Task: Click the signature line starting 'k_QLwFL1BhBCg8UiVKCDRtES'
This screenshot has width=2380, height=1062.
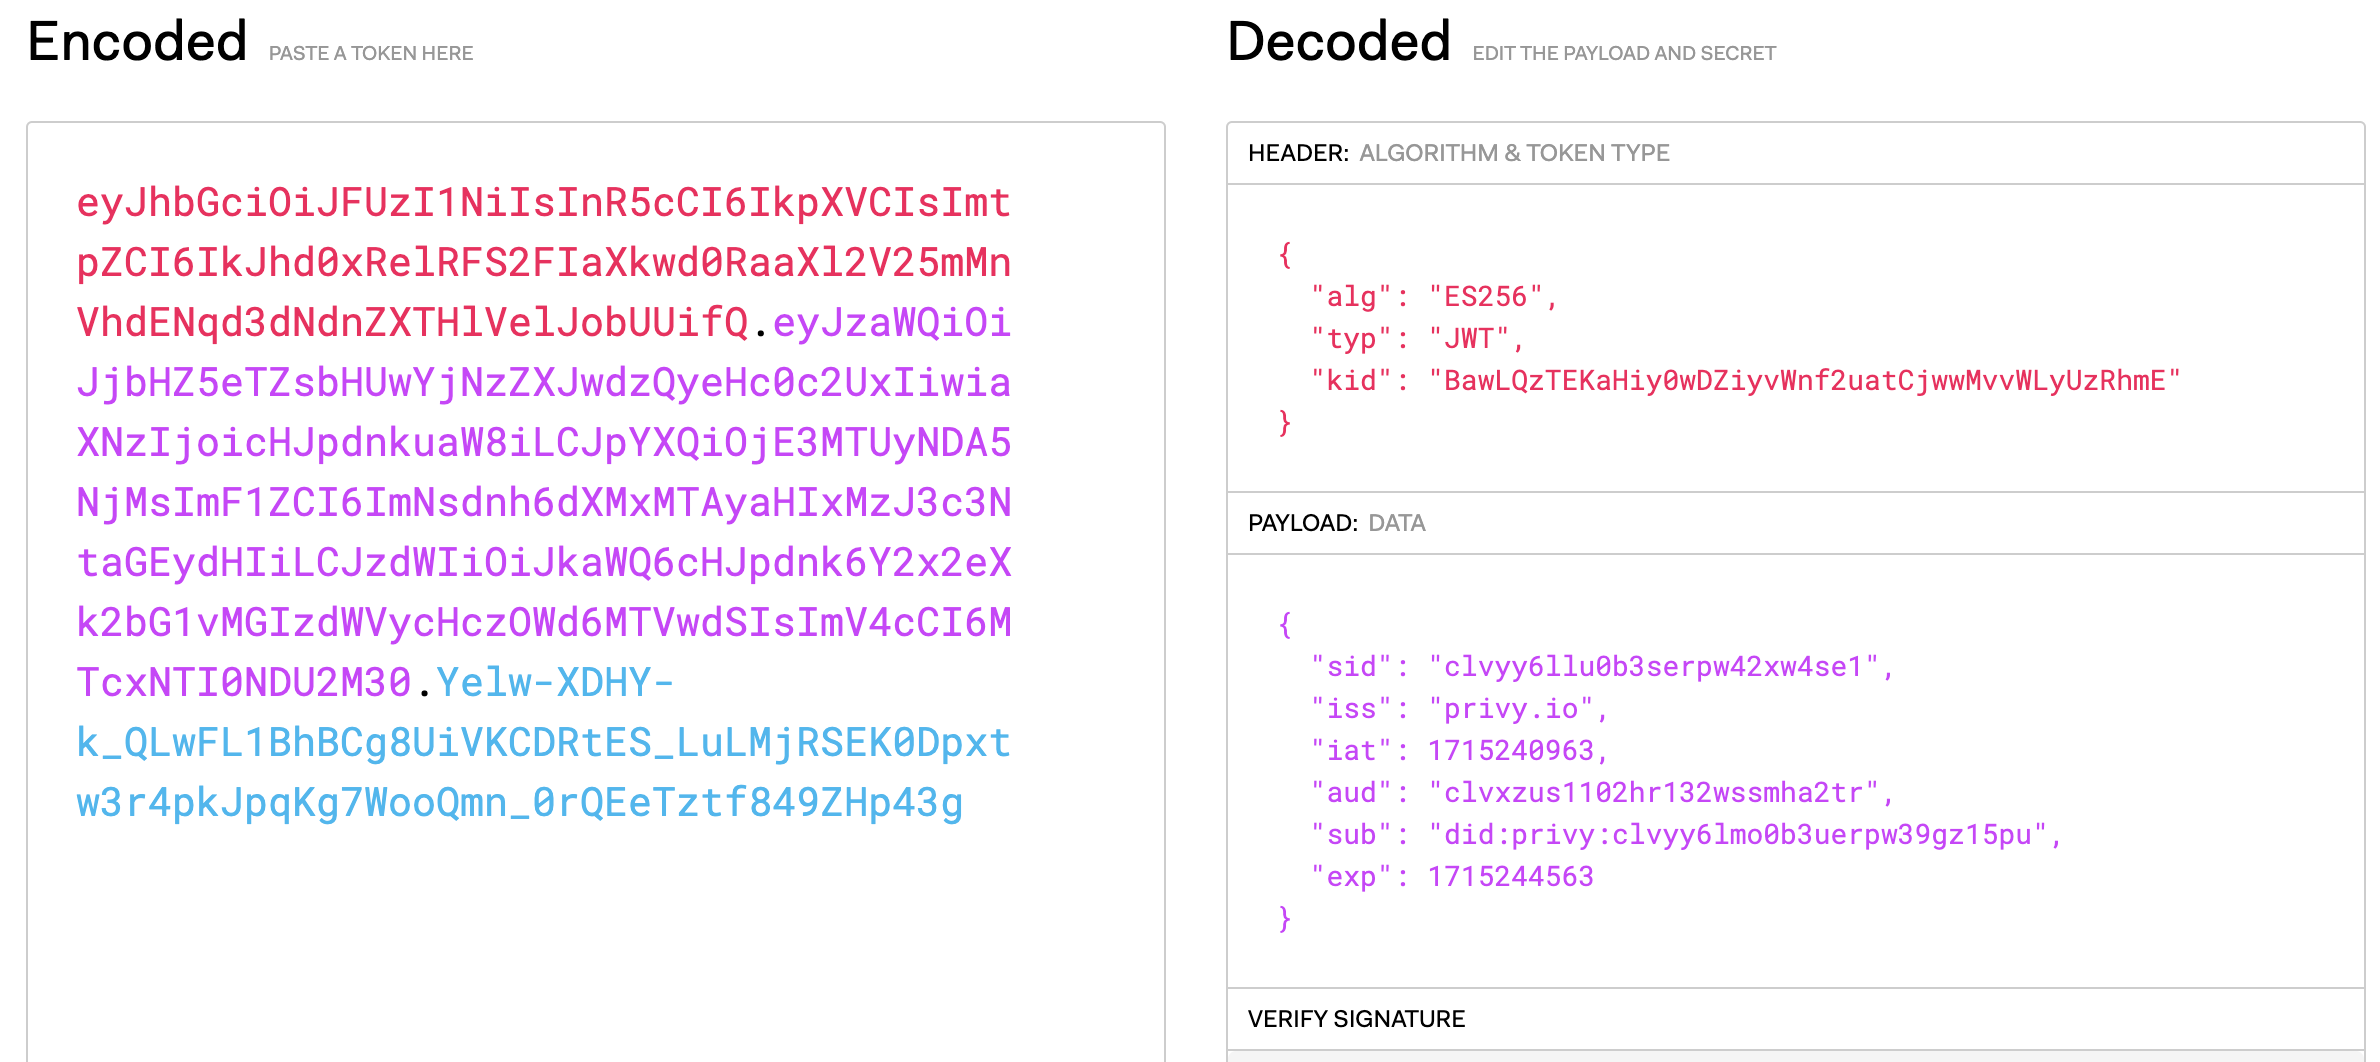Action: click(x=544, y=743)
